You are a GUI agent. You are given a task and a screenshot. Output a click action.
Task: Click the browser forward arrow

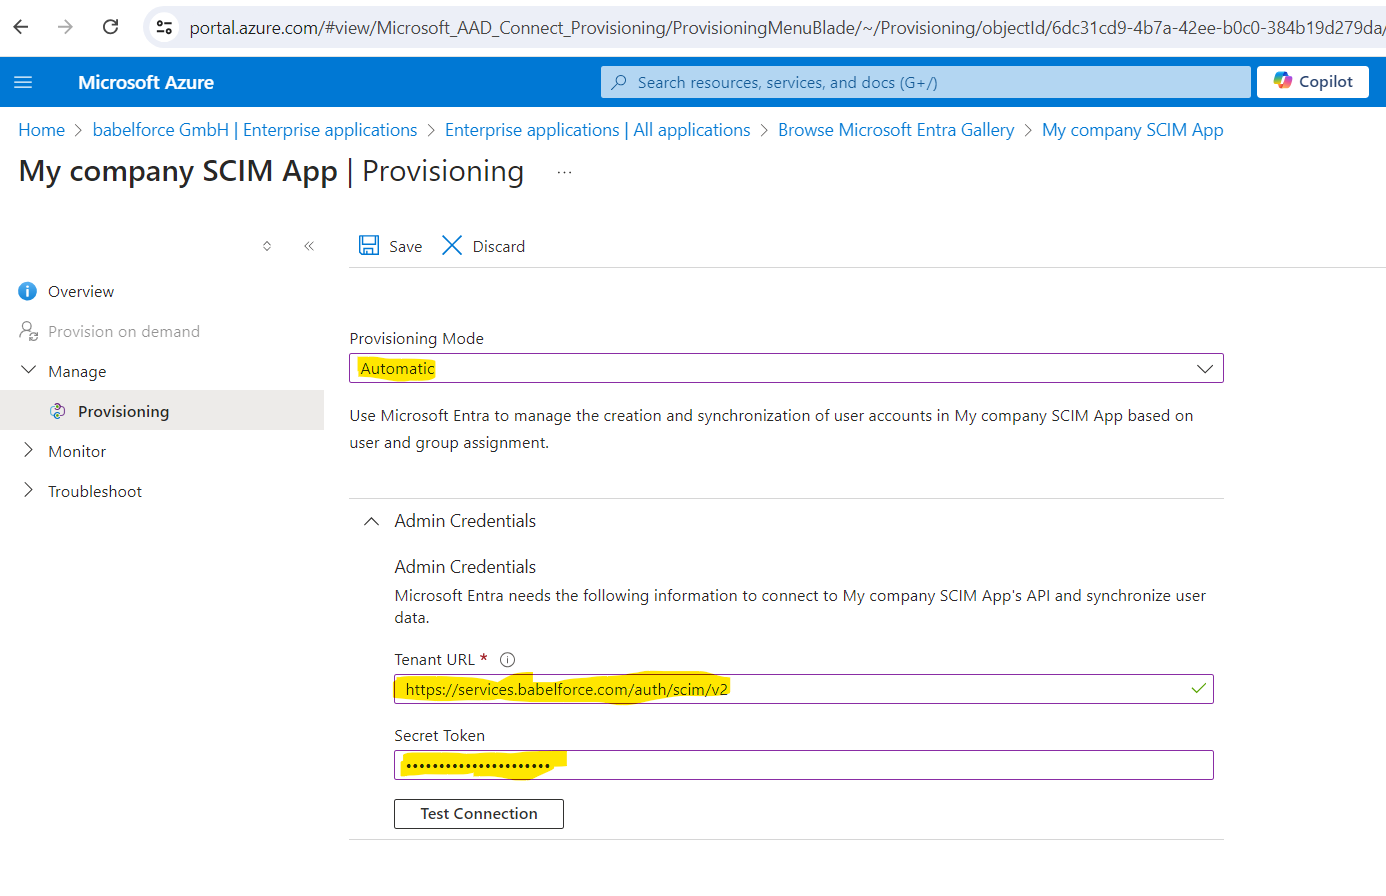pyautogui.click(x=65, y=27)
